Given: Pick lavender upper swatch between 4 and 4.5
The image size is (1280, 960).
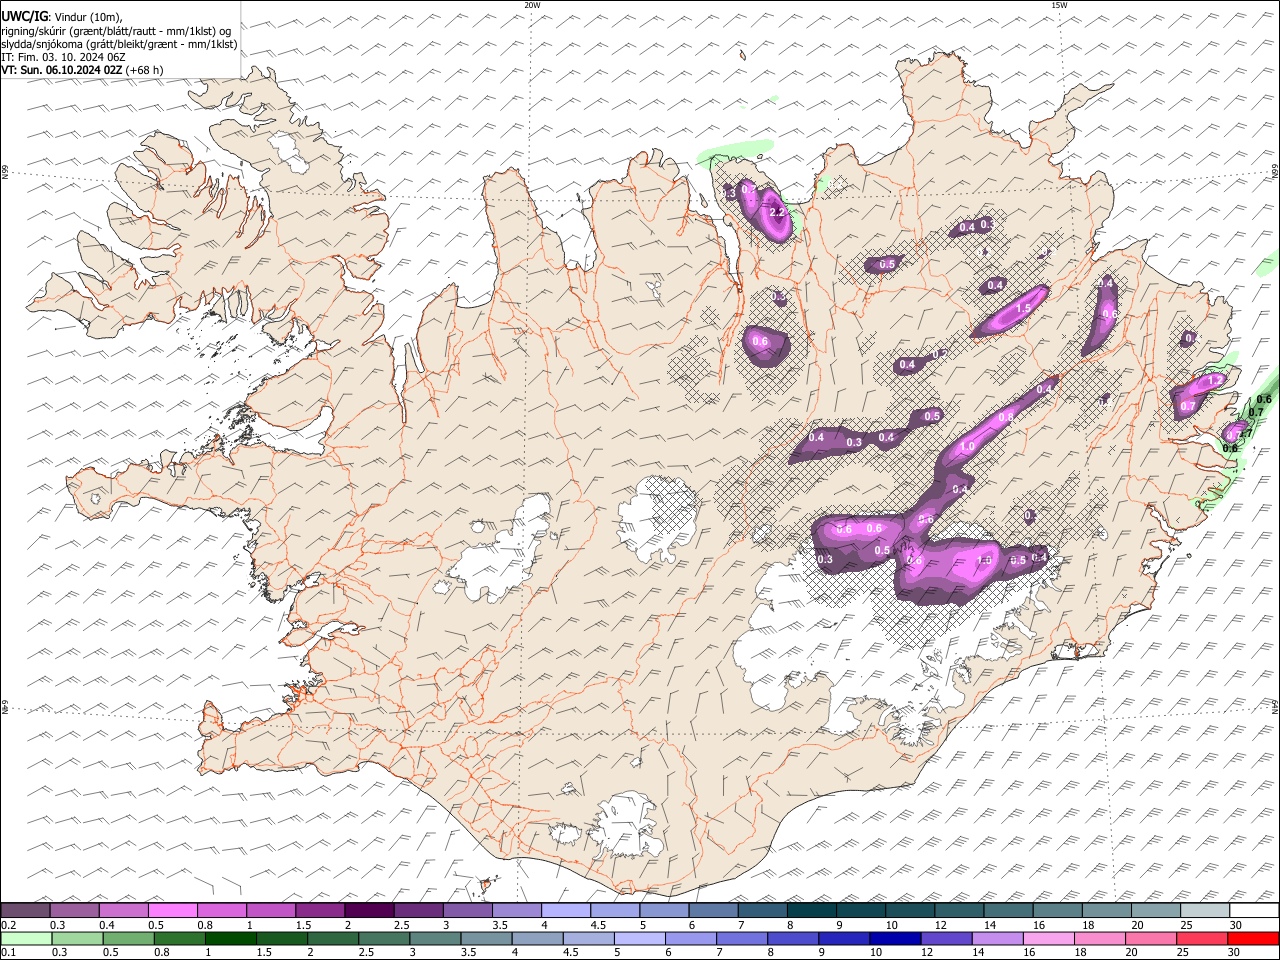Looking at the screenshot, I should [565, 910].
